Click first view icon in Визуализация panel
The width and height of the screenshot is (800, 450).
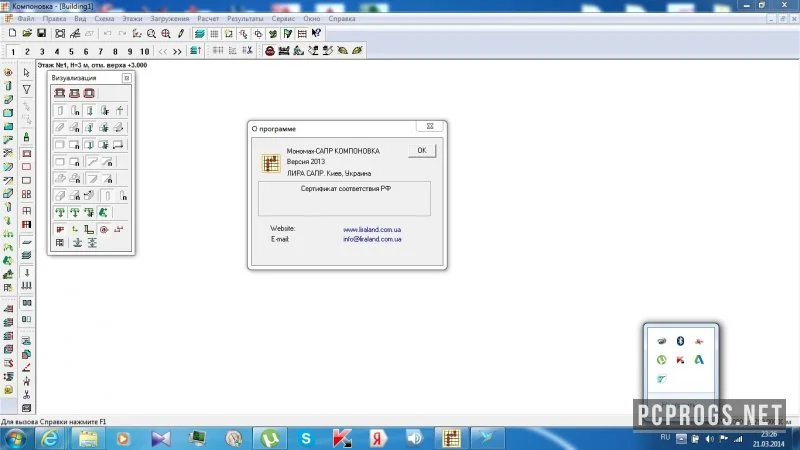click(60, 93)
